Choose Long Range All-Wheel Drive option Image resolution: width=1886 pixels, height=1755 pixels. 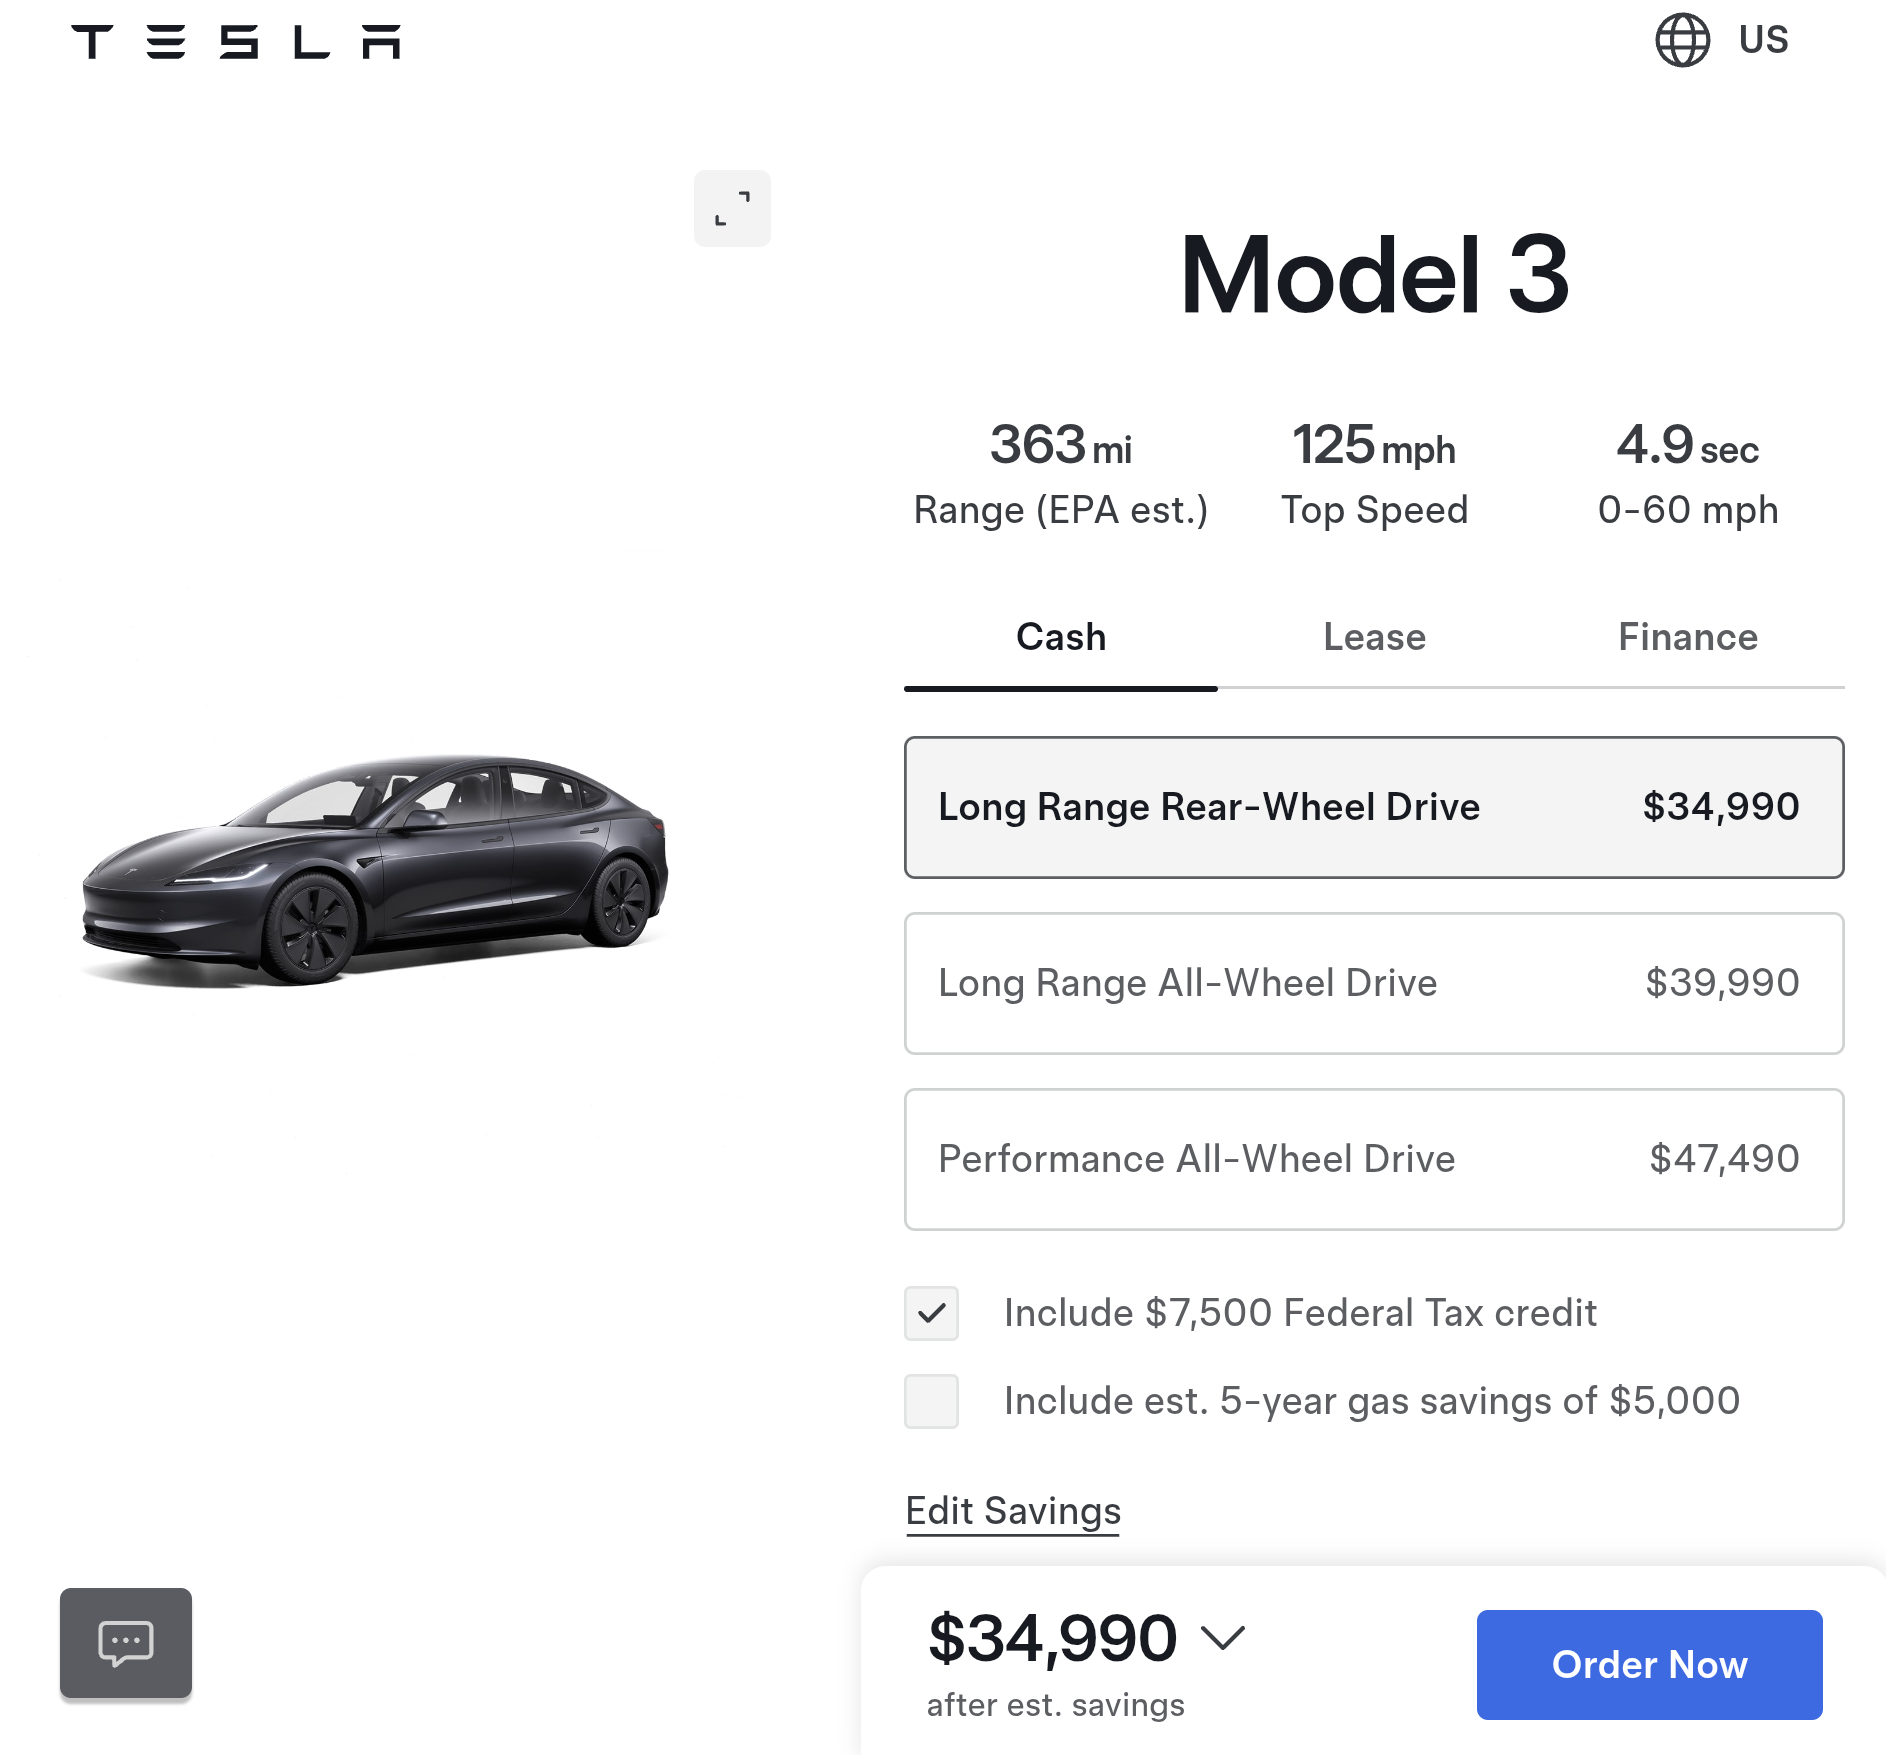(1372, 983)
